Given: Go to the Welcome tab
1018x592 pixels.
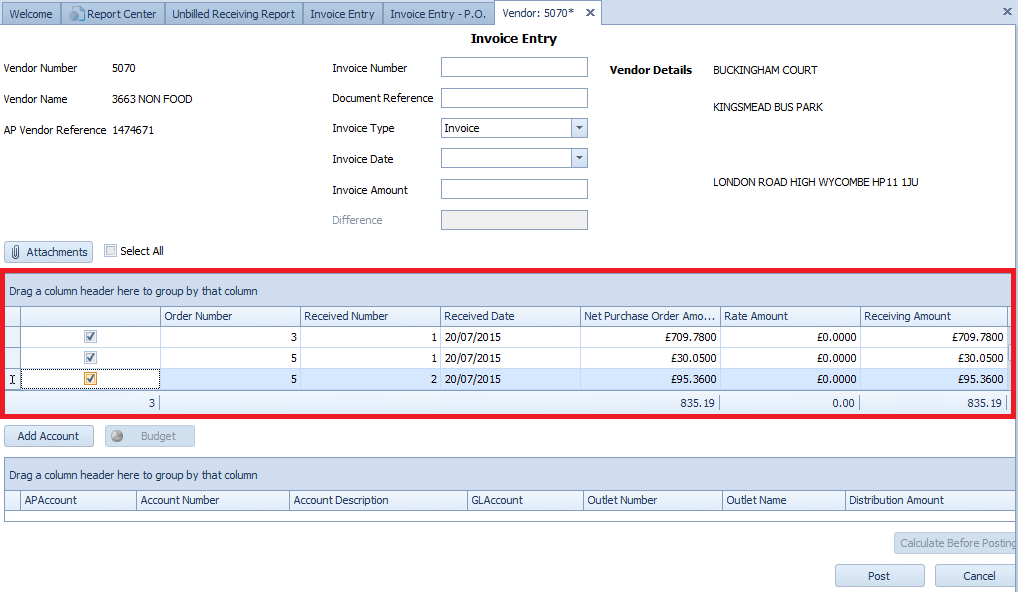Looking at the screenshot, I should point(31,14).
